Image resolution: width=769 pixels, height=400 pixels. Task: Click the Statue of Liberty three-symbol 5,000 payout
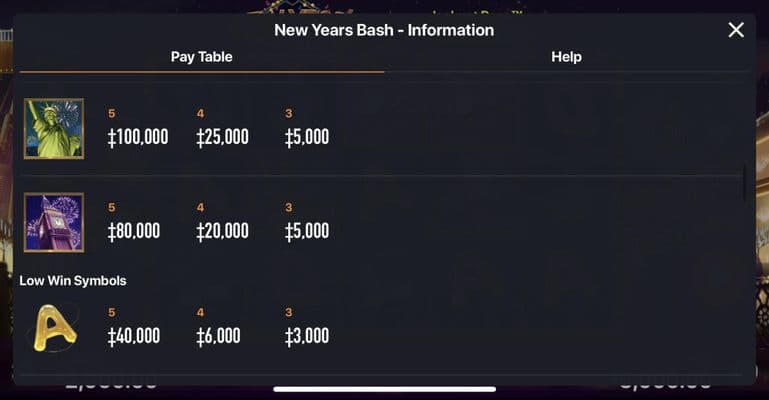(x=306, y=137)
